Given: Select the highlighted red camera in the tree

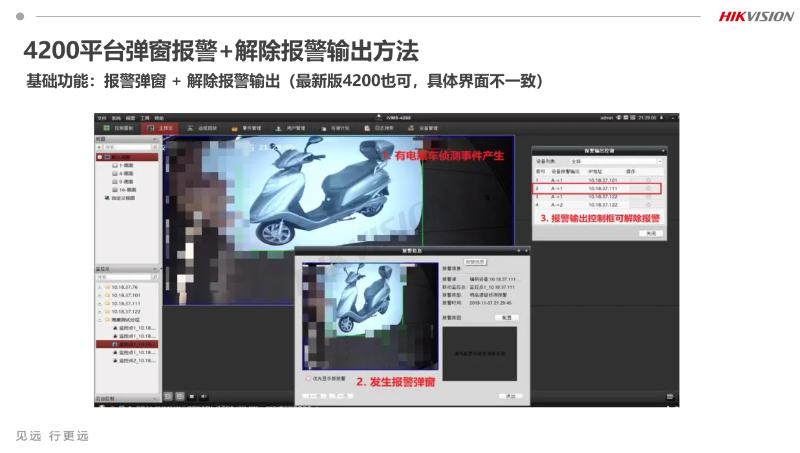Looking at the screenshot, I should coord(127,344).
